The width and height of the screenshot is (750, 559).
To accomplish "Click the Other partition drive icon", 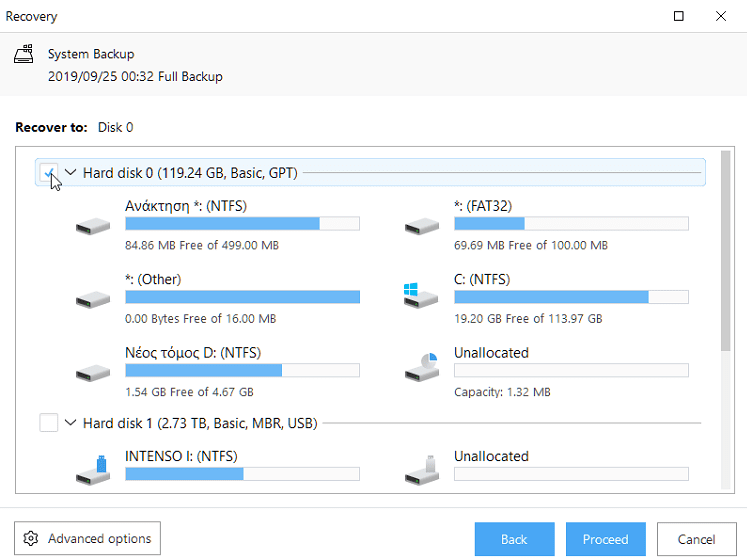I will [x=93, y=300].
